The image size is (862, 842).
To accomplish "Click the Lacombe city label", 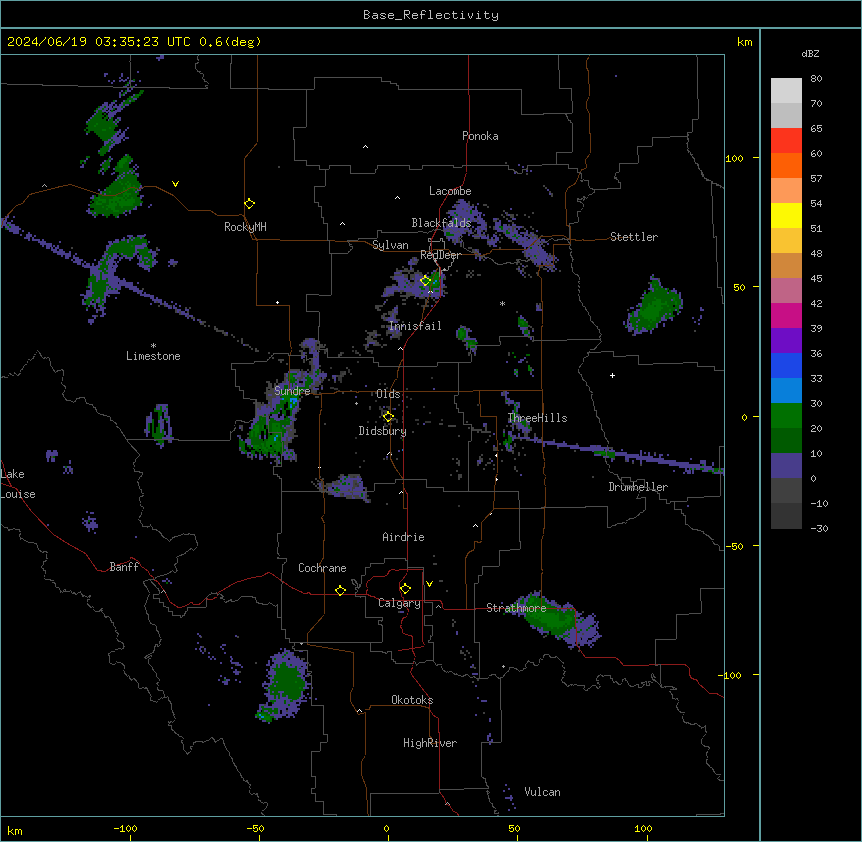I will point(450,191).
